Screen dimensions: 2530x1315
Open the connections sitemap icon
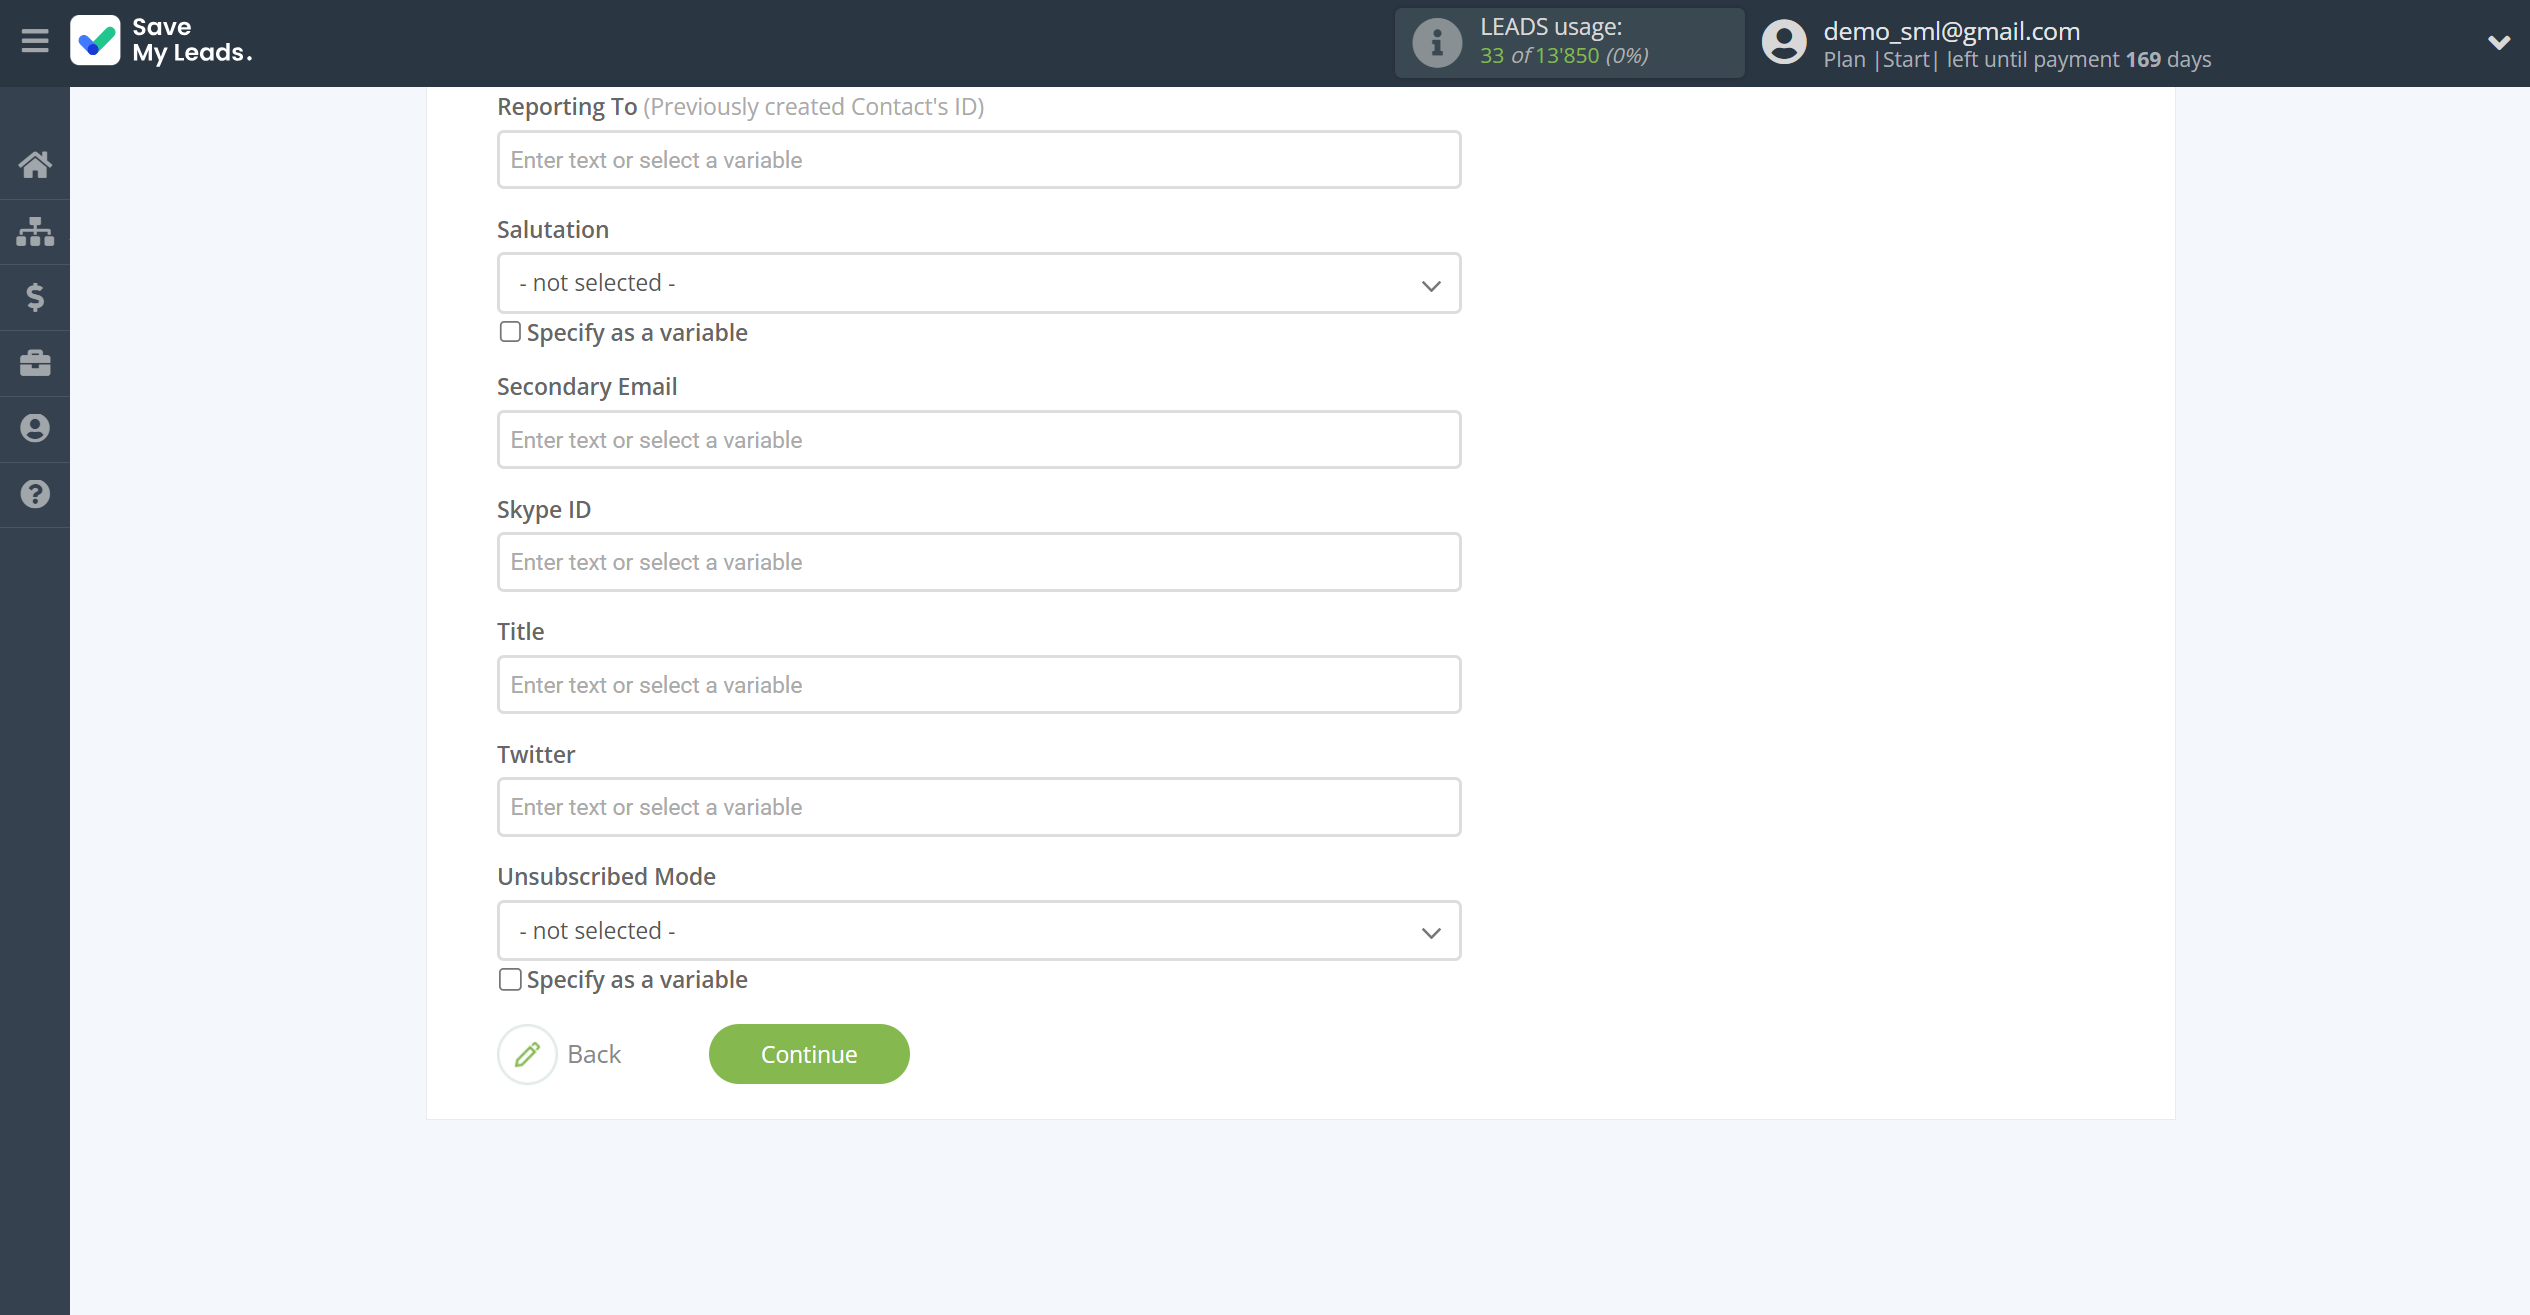35,231
